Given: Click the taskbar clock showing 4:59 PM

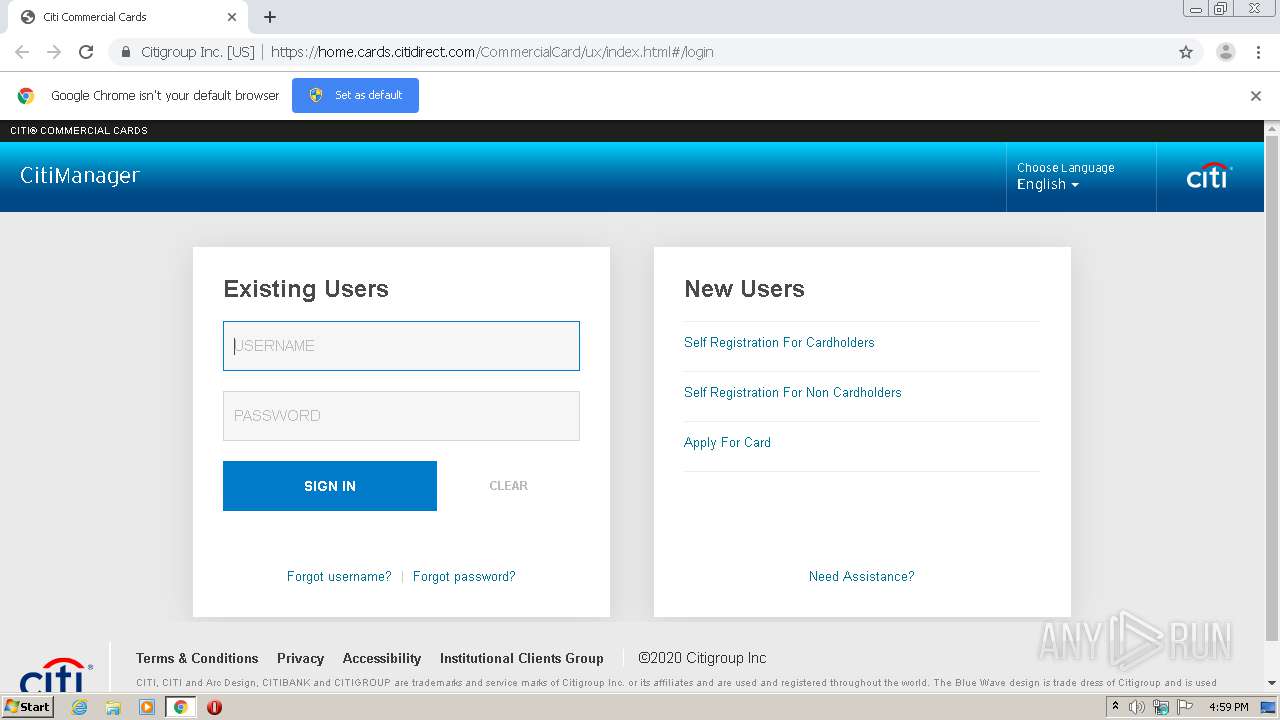Looking at the screenshot, I should pos(1228,707).
